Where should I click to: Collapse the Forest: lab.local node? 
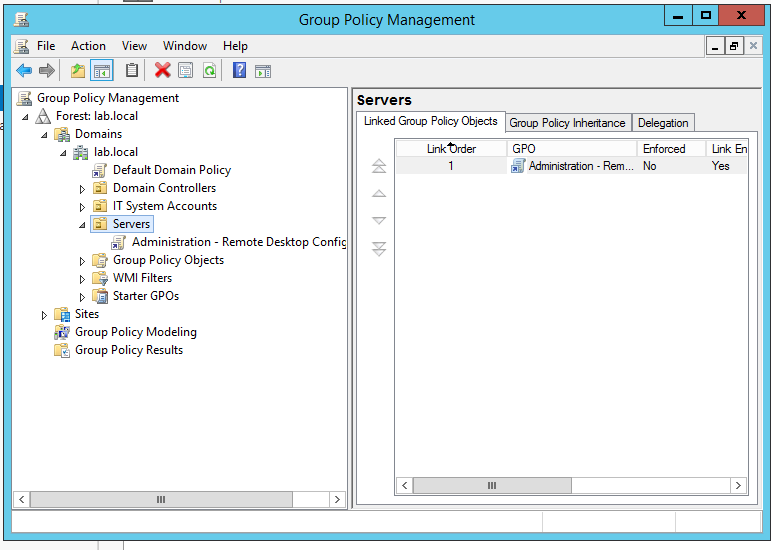click(x=25, y=117)
